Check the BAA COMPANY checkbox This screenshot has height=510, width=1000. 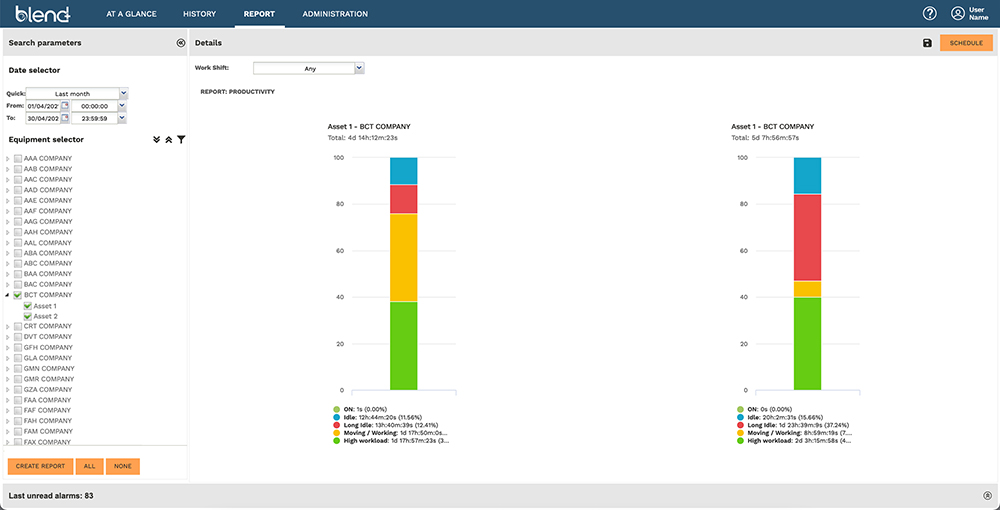(x=18, y=274)
